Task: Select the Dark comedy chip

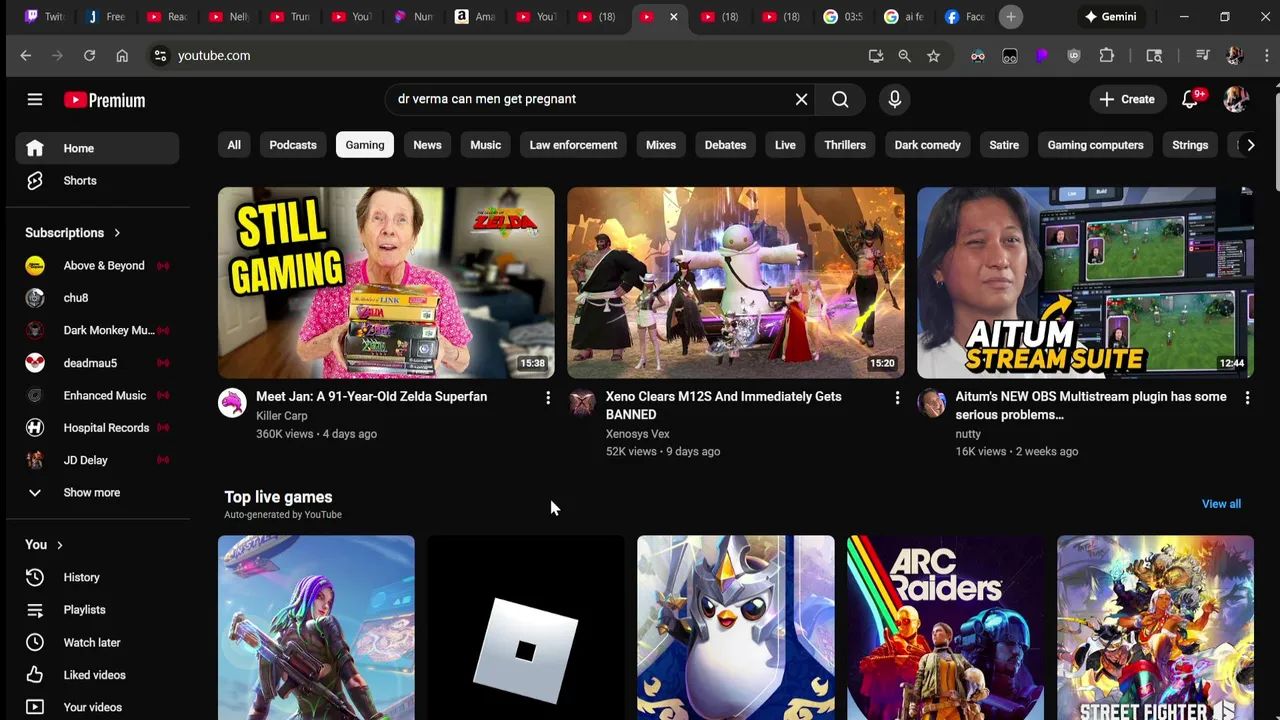Action: click(928, 145)
